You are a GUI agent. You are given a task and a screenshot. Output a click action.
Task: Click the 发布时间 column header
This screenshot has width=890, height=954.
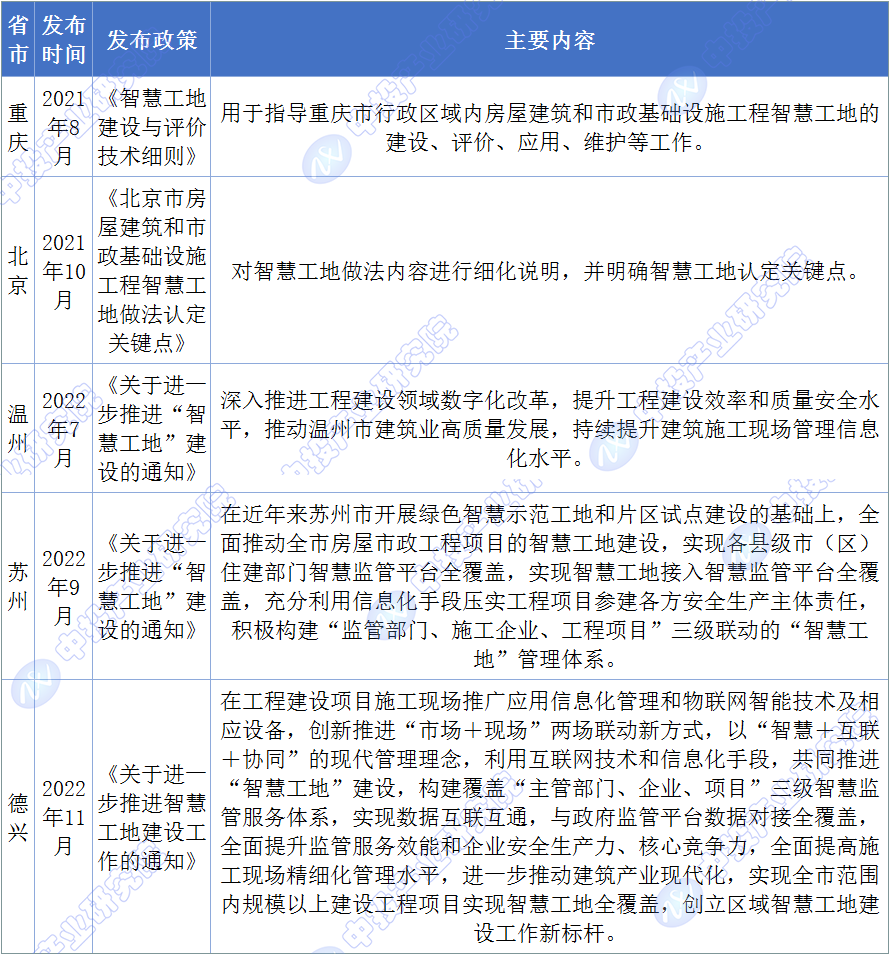(64, 40)
